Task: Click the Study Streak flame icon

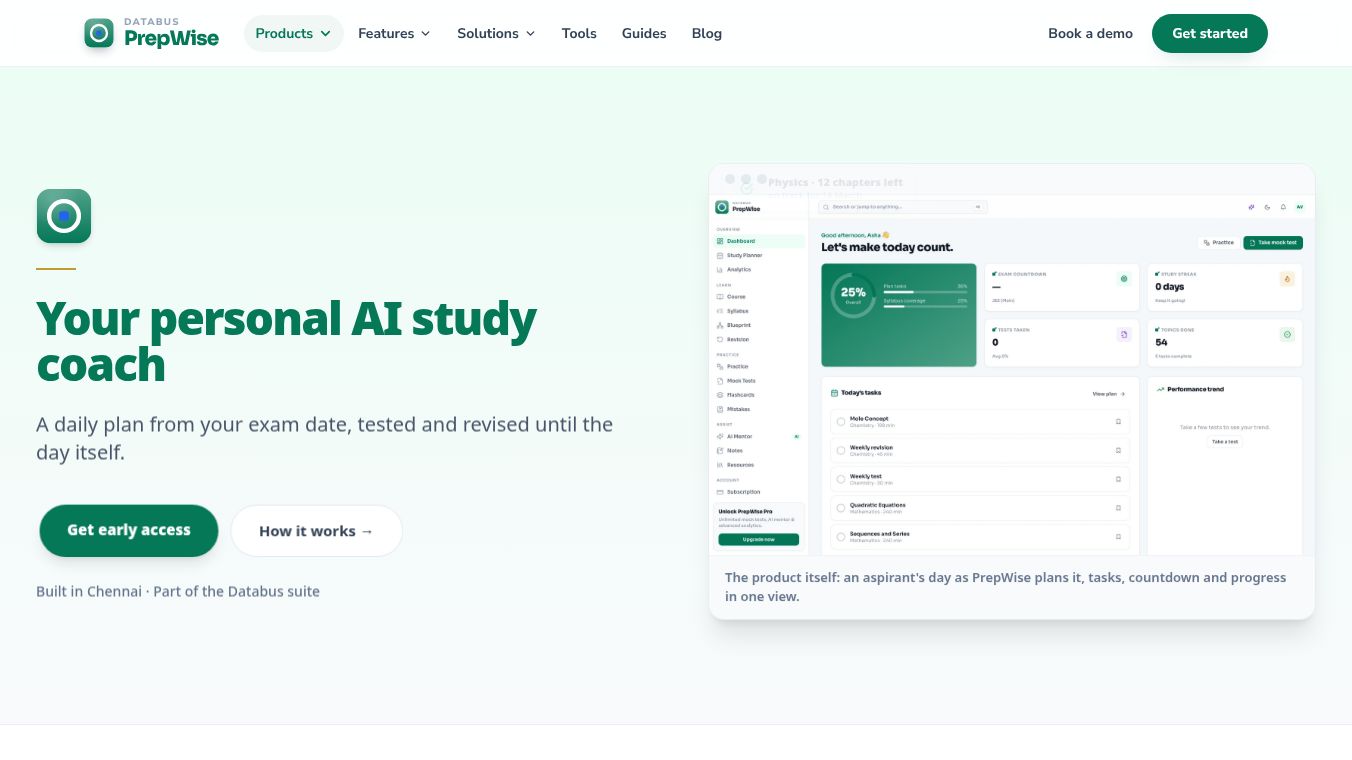Action: click(x=1287, y=279)
